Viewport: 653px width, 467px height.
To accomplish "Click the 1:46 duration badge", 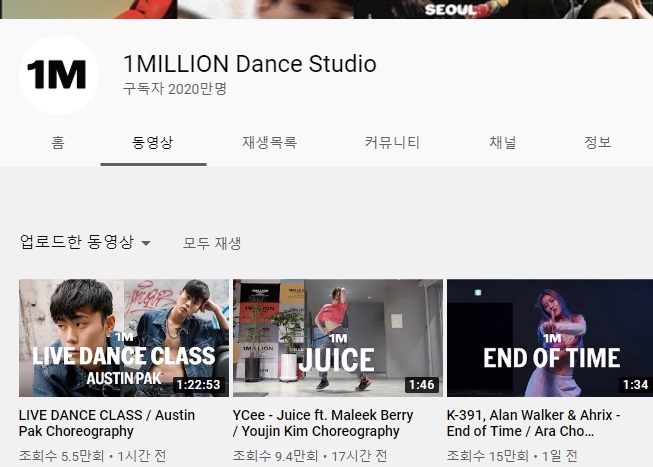I will pos(422,385).
